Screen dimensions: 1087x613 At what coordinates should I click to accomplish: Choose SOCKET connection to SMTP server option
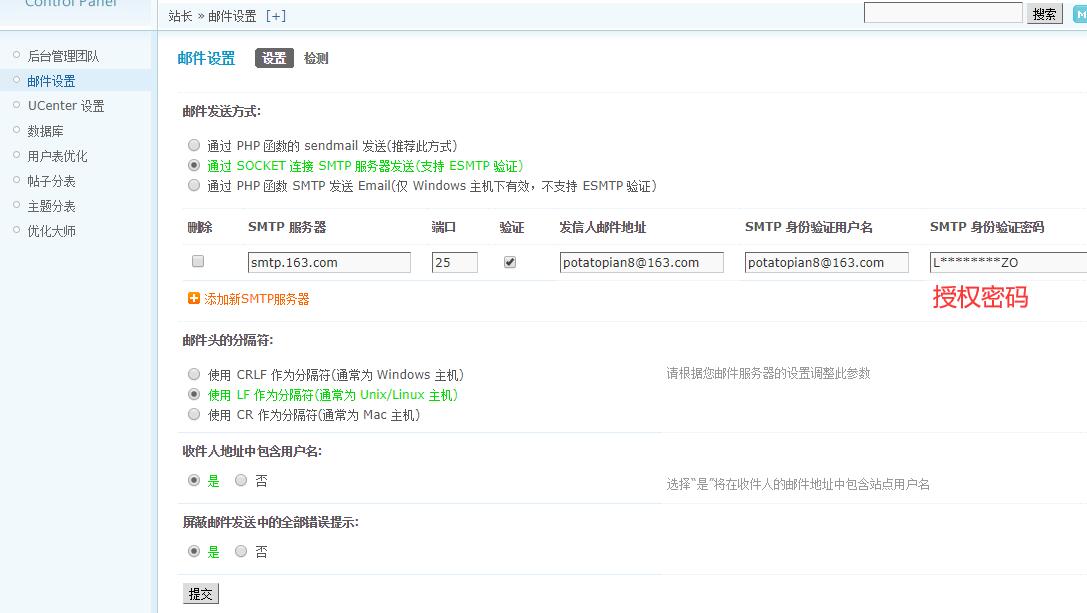(x=194, y=165)
